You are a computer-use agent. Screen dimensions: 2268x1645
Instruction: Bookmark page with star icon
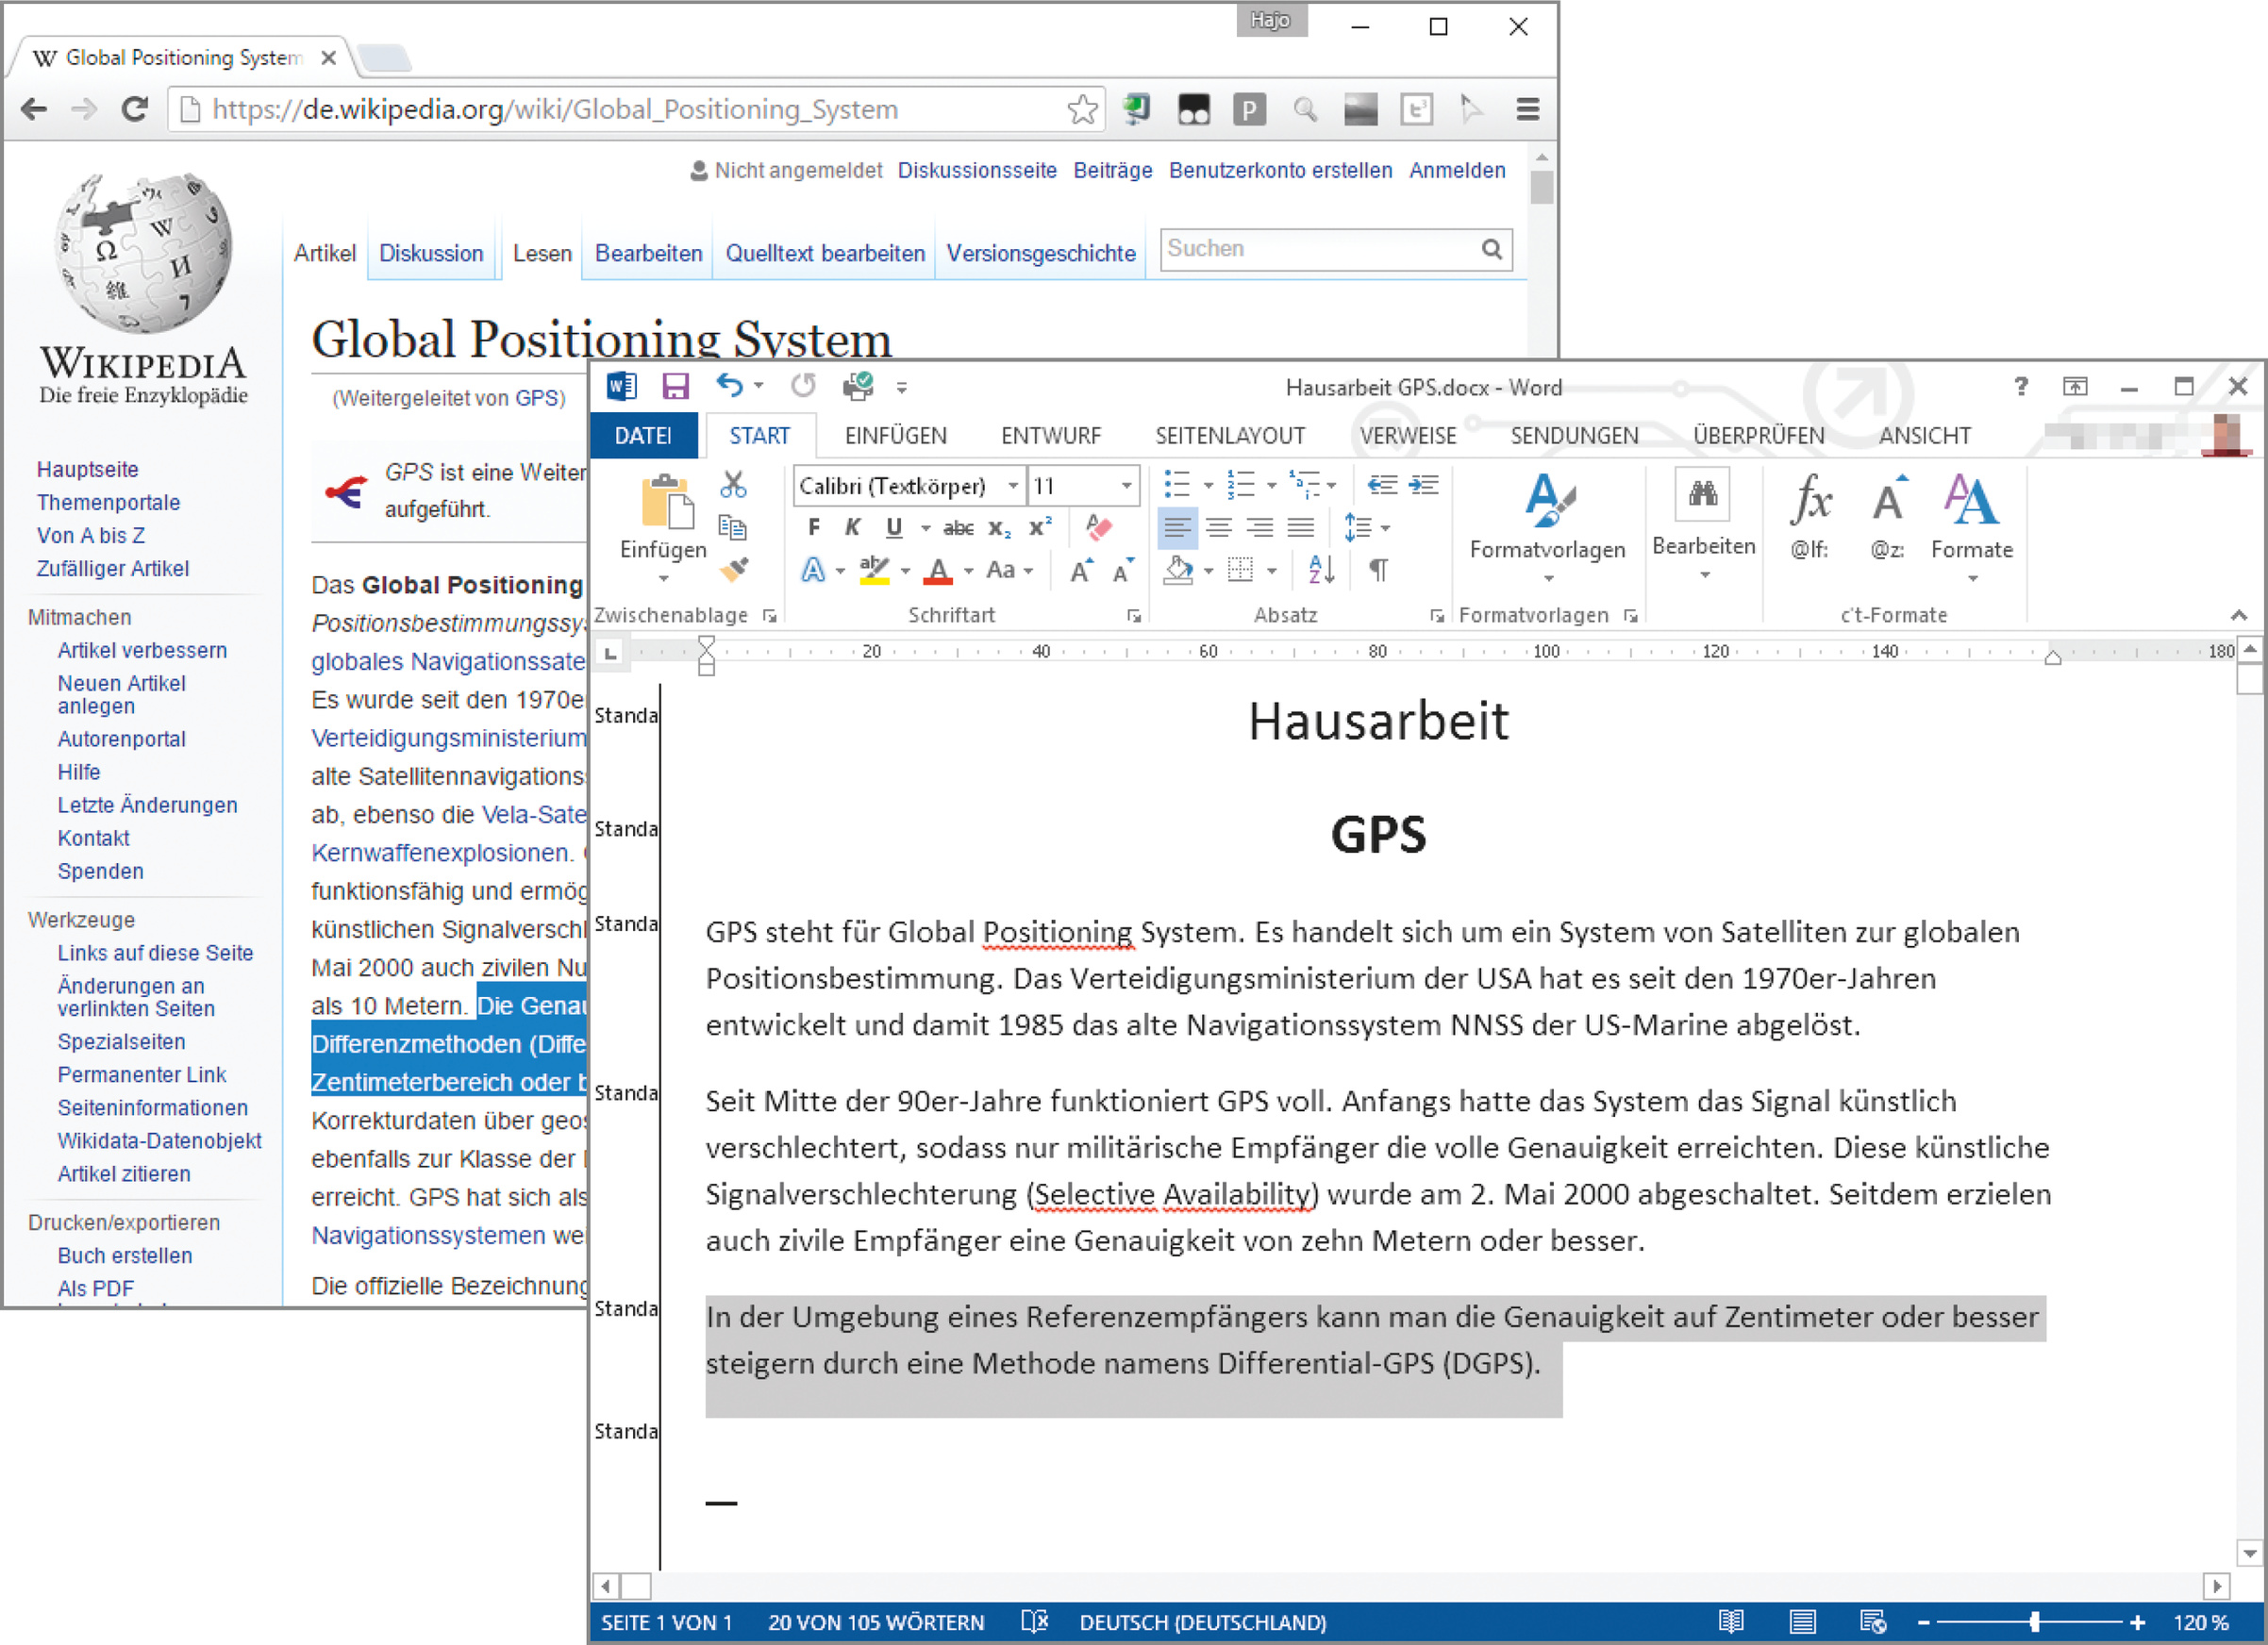[x=1082, y=109]
